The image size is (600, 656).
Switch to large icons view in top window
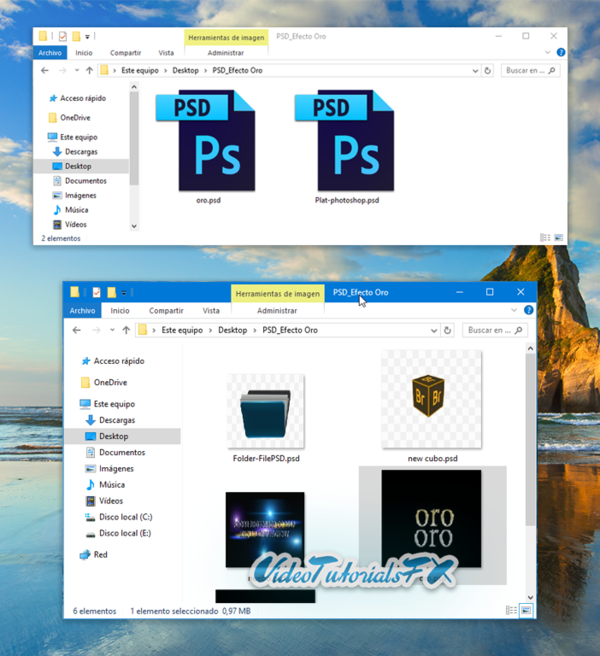(559, 238)
